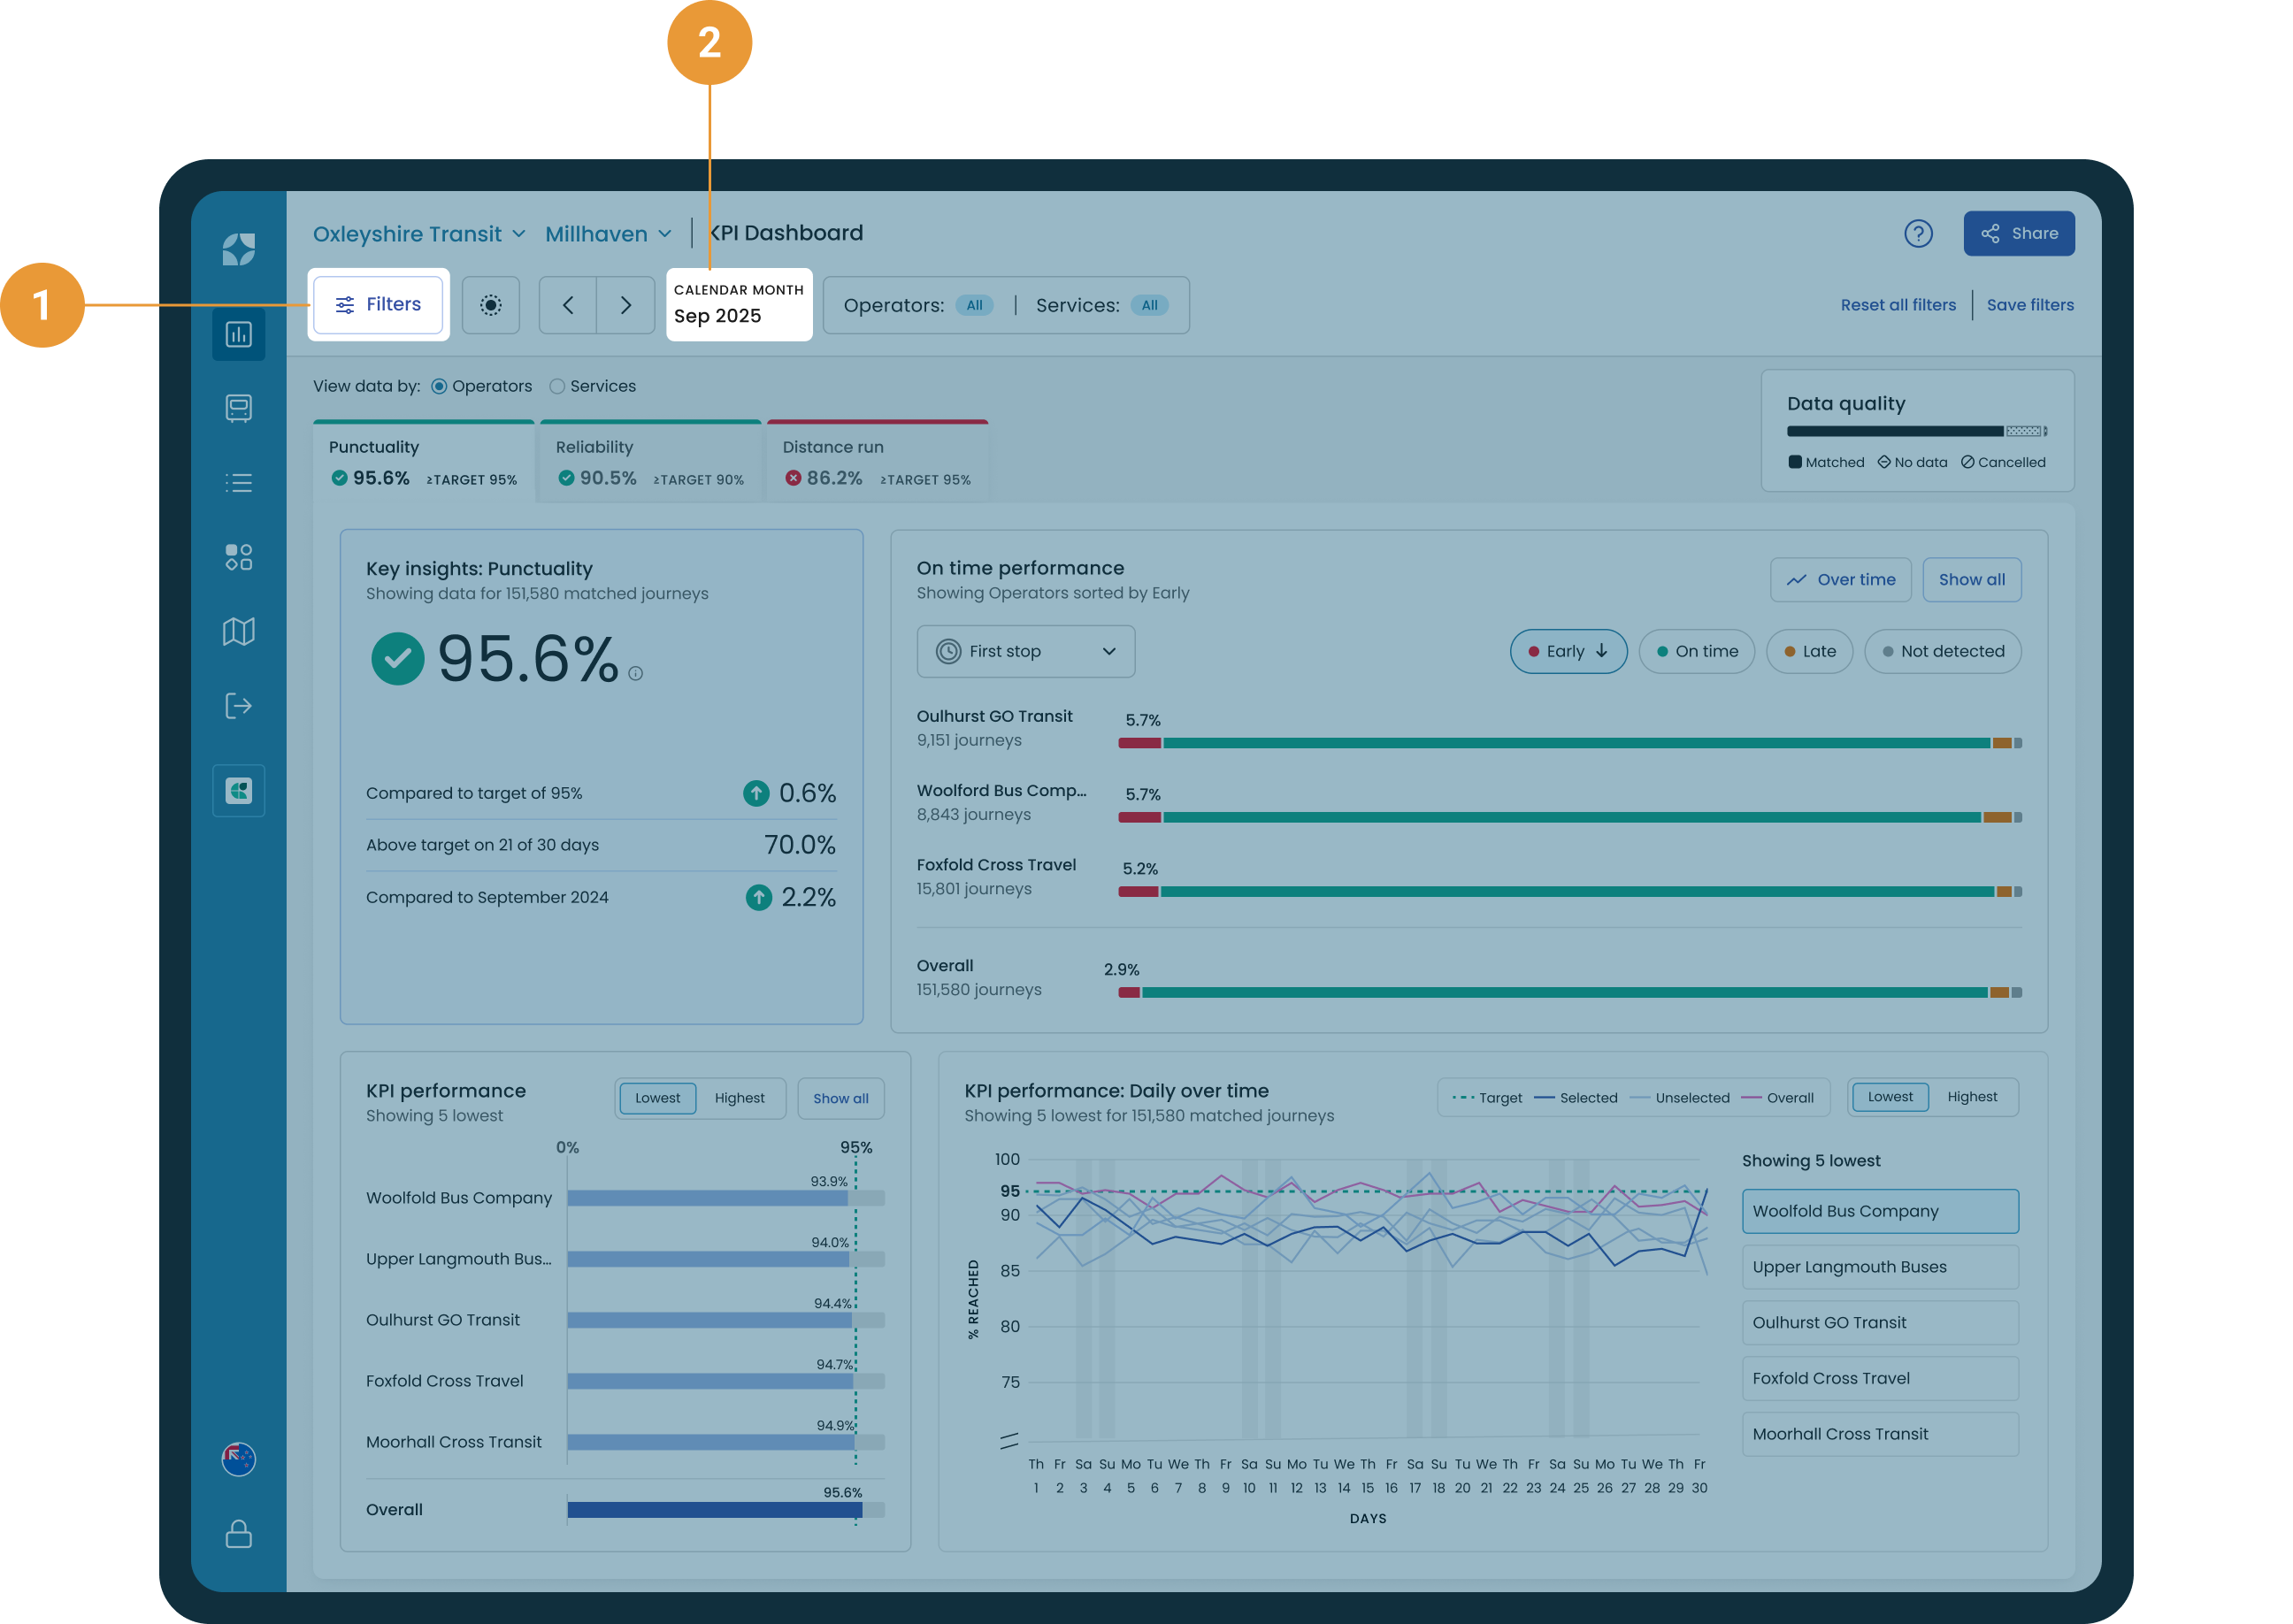The height and width of the screenshot is (1624, 2293).
Task: Switch to the Reliability tab
Action: pyautogui.click(x=650, y=462)
